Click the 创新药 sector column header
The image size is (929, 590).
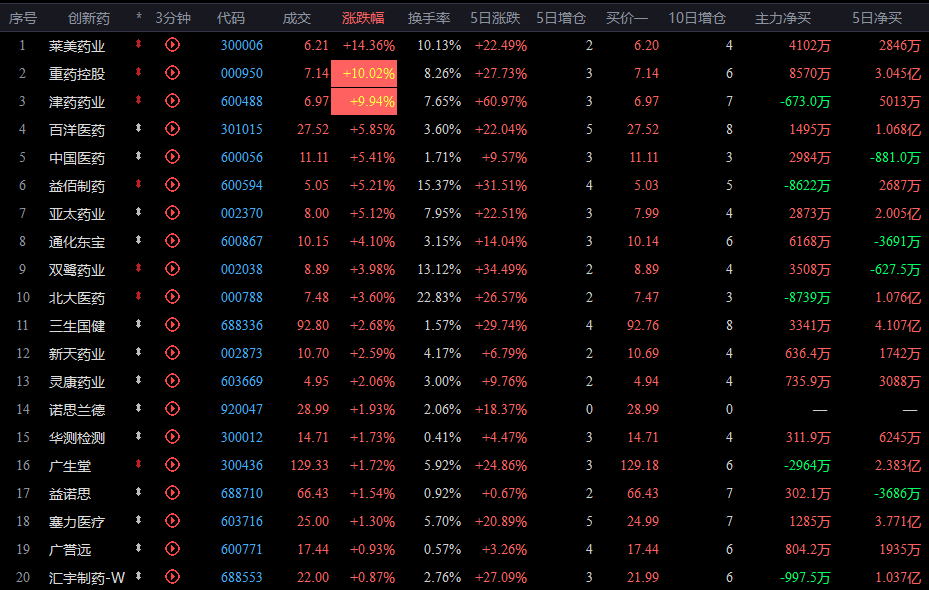[89, 18]
